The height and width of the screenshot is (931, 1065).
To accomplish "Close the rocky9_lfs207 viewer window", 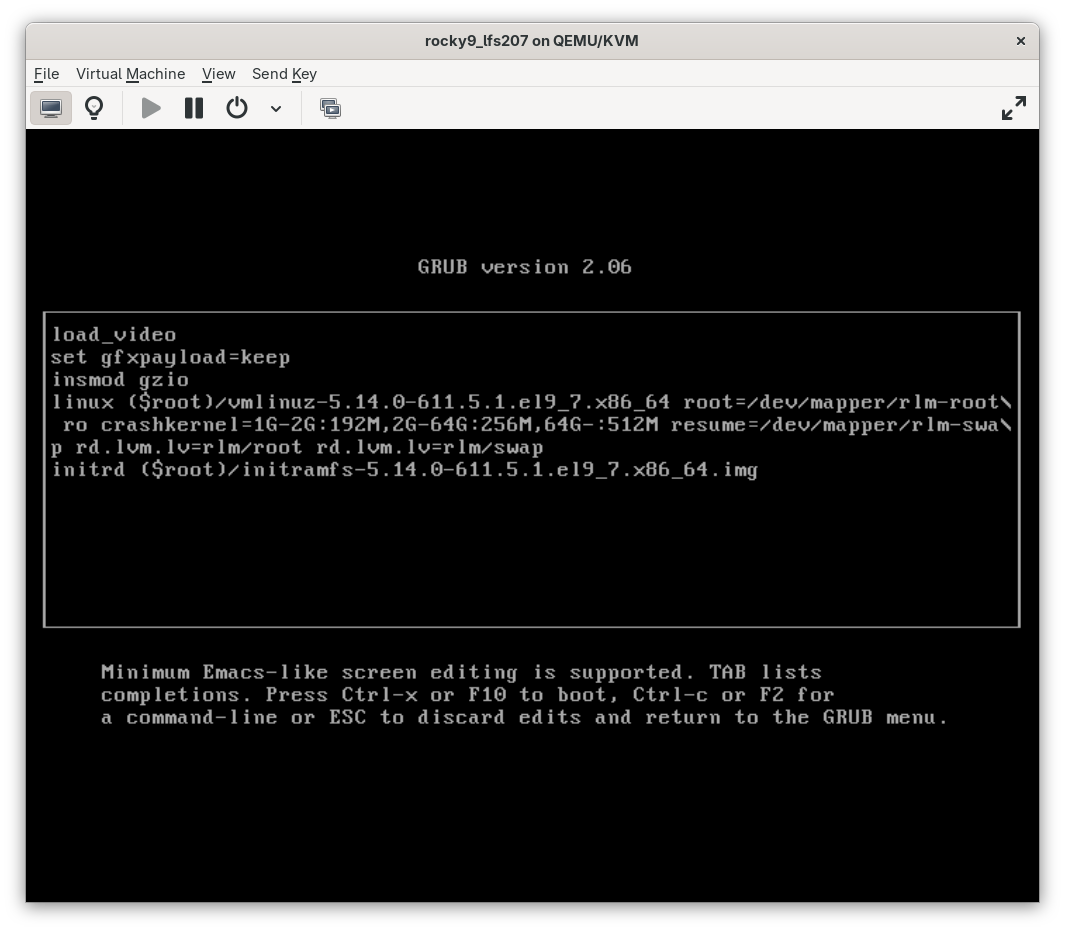I will [1020, 41].
